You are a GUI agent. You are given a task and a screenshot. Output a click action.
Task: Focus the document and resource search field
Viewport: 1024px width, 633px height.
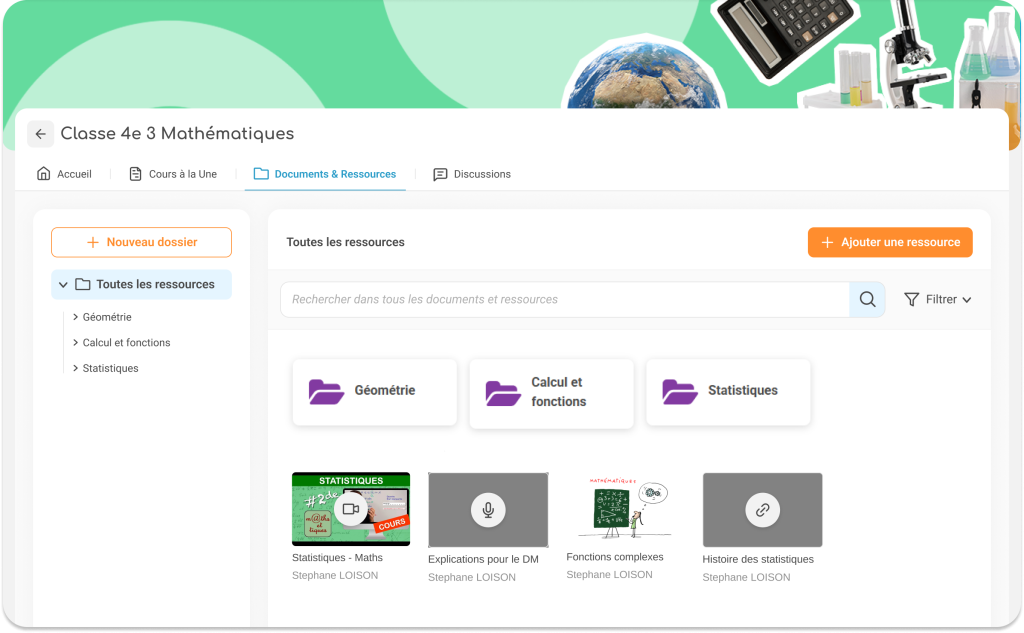tap(565, 299)
